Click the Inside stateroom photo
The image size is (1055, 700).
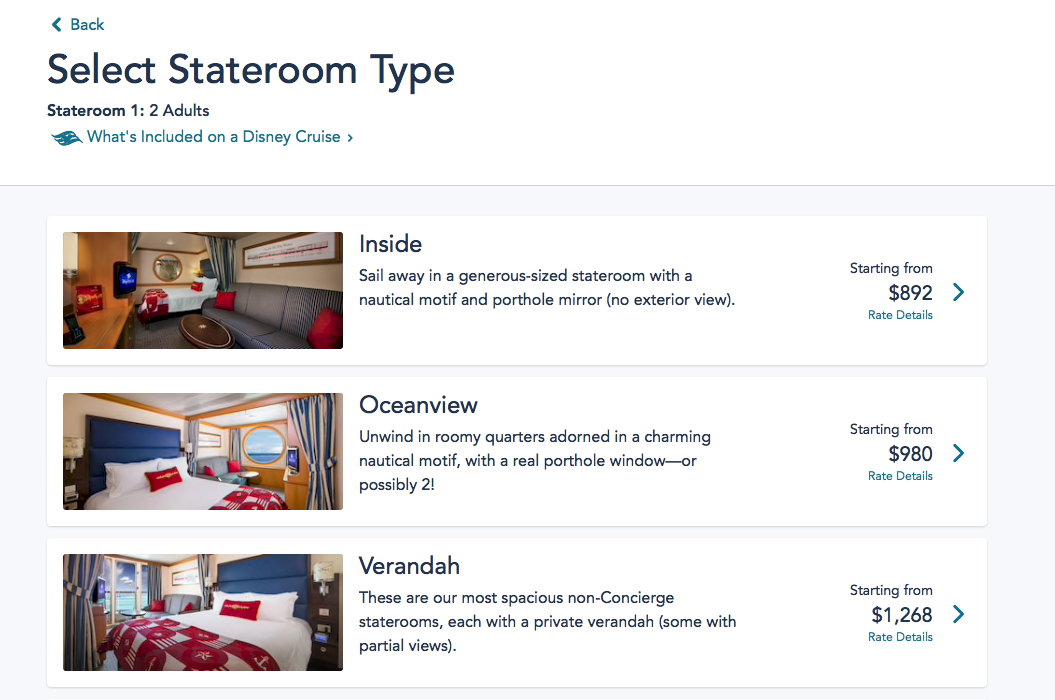click(x=203, y=290)
